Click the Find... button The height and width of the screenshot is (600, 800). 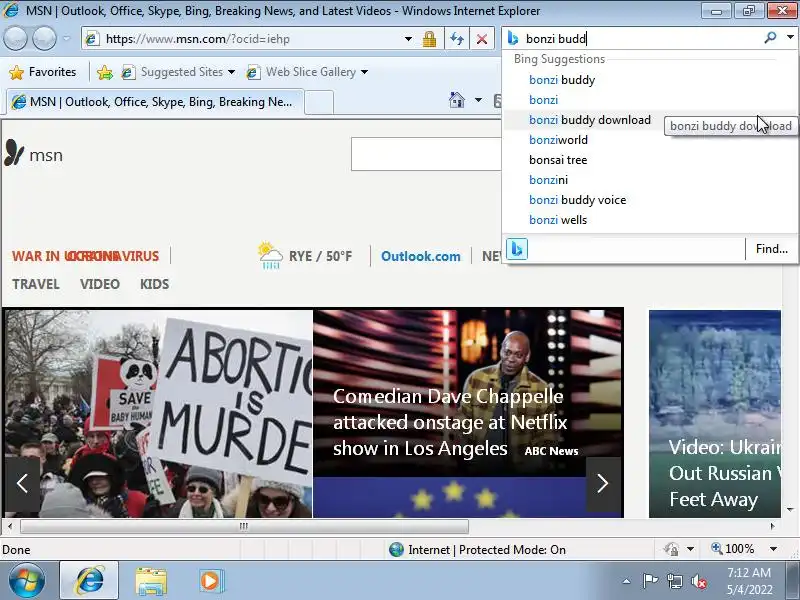[771, 249]
